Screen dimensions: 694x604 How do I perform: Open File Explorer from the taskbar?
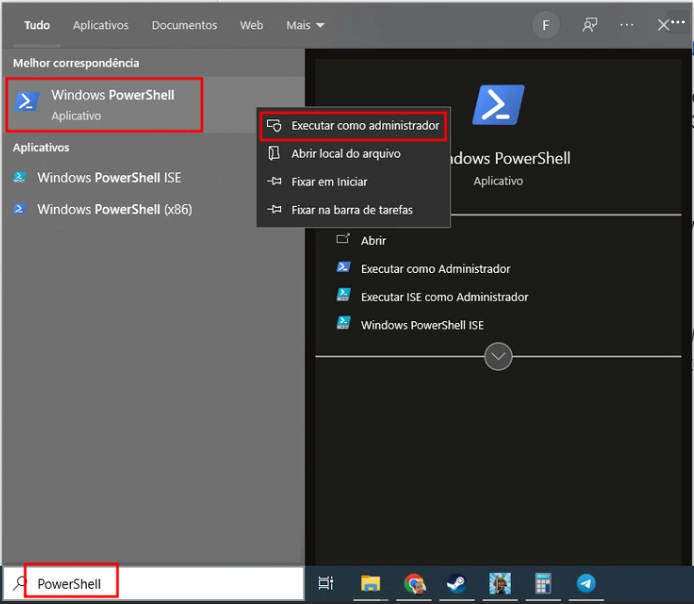point(370,583)
